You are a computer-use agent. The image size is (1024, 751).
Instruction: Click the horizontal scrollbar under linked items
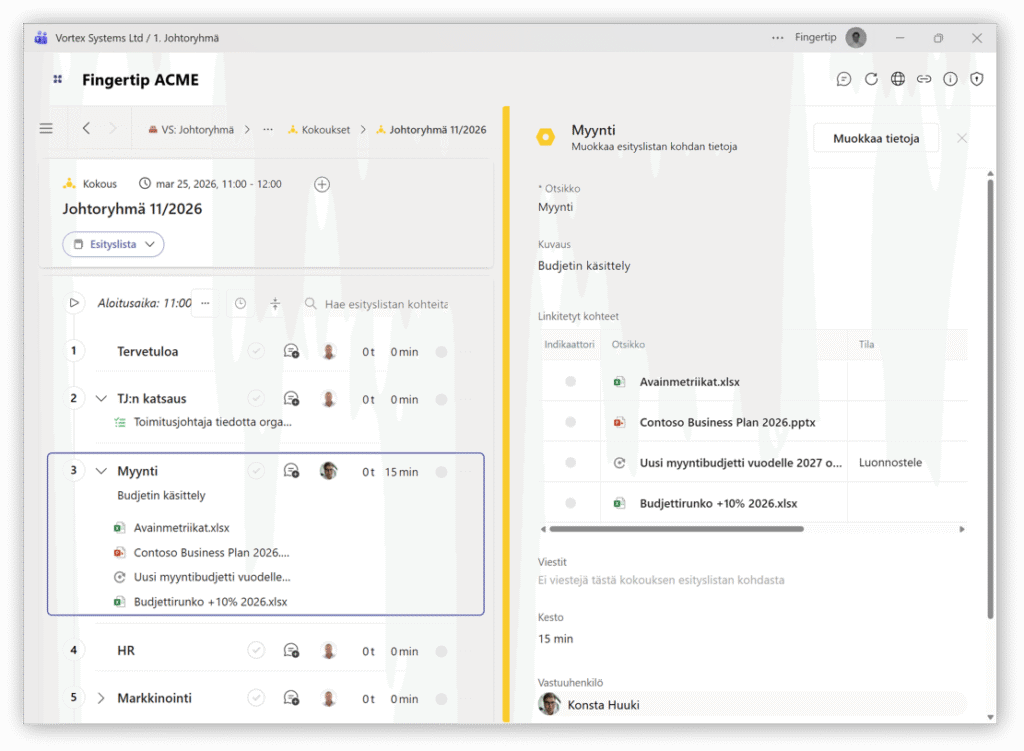tap(676, 529)
